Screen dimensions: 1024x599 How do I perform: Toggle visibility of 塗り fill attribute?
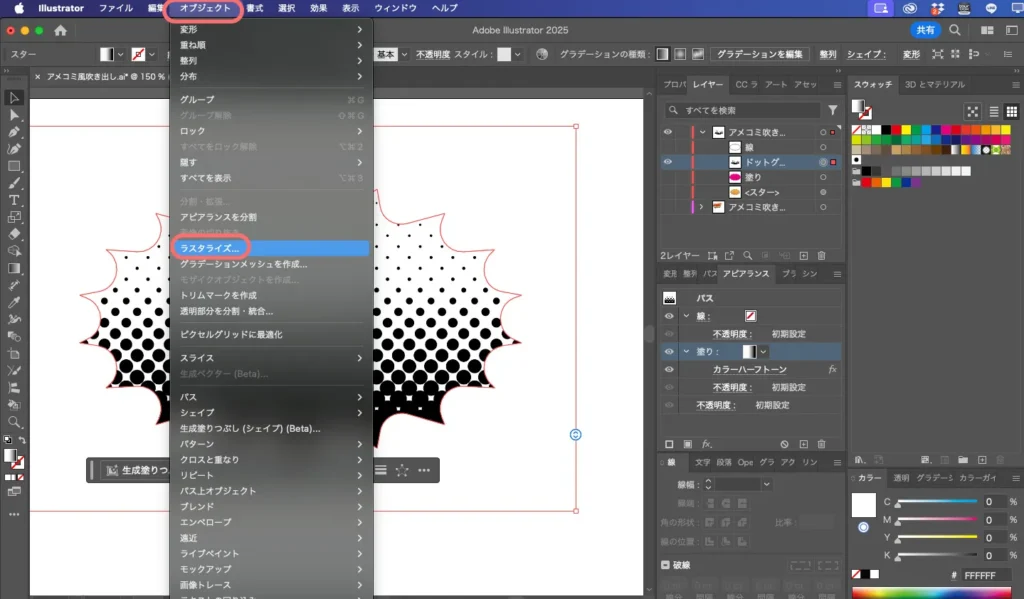668,351
